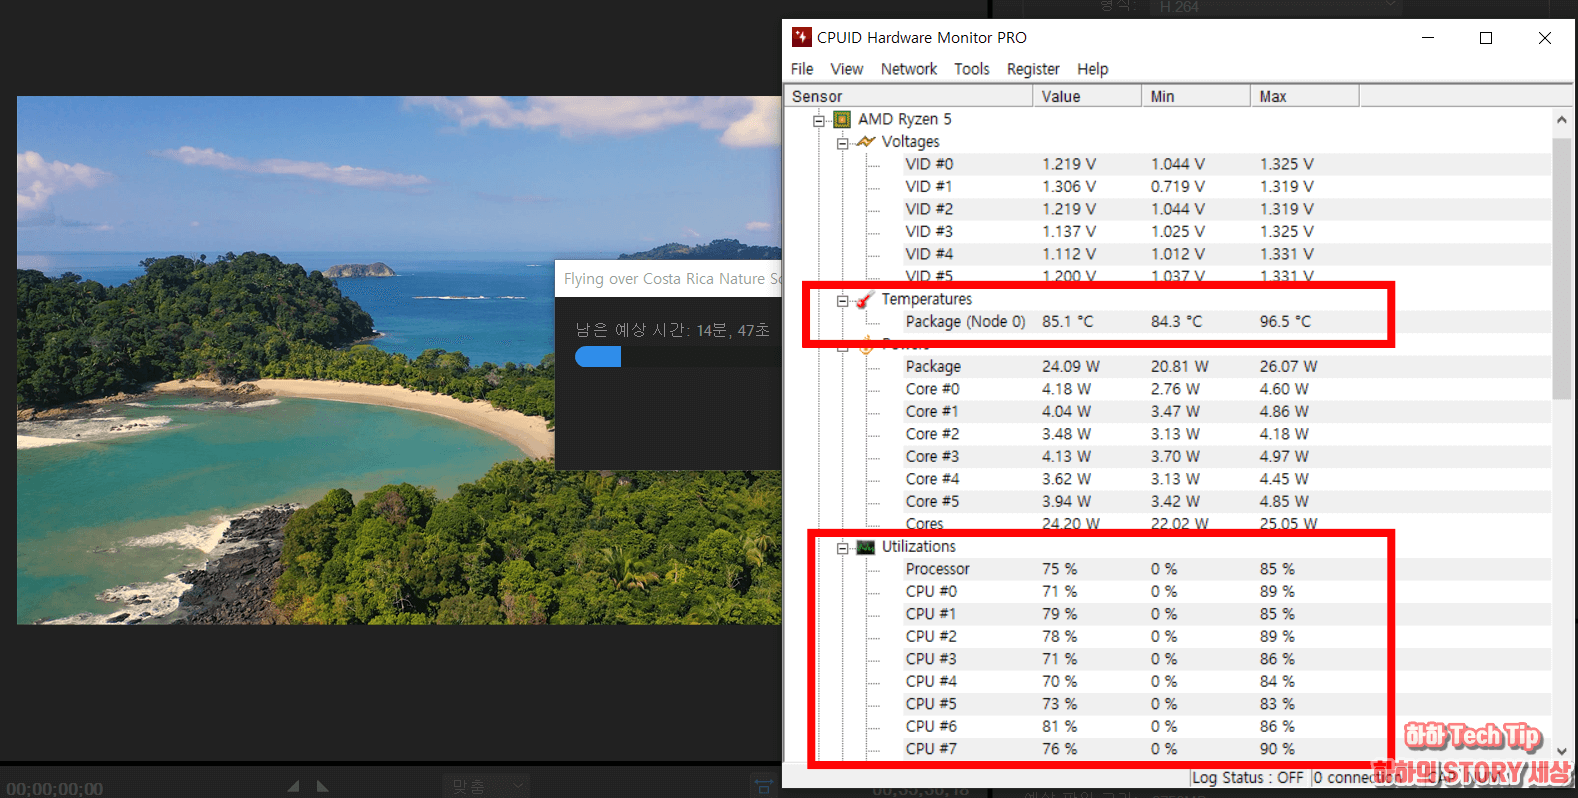Collapse the Utilizations group
1578x798 pixels.
(842, 548)
